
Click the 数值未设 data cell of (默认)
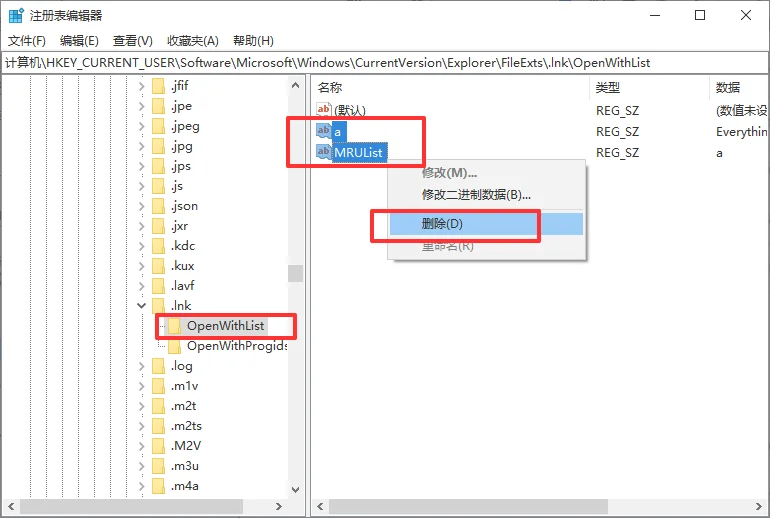pyautogui.click(x=742, y=110)
